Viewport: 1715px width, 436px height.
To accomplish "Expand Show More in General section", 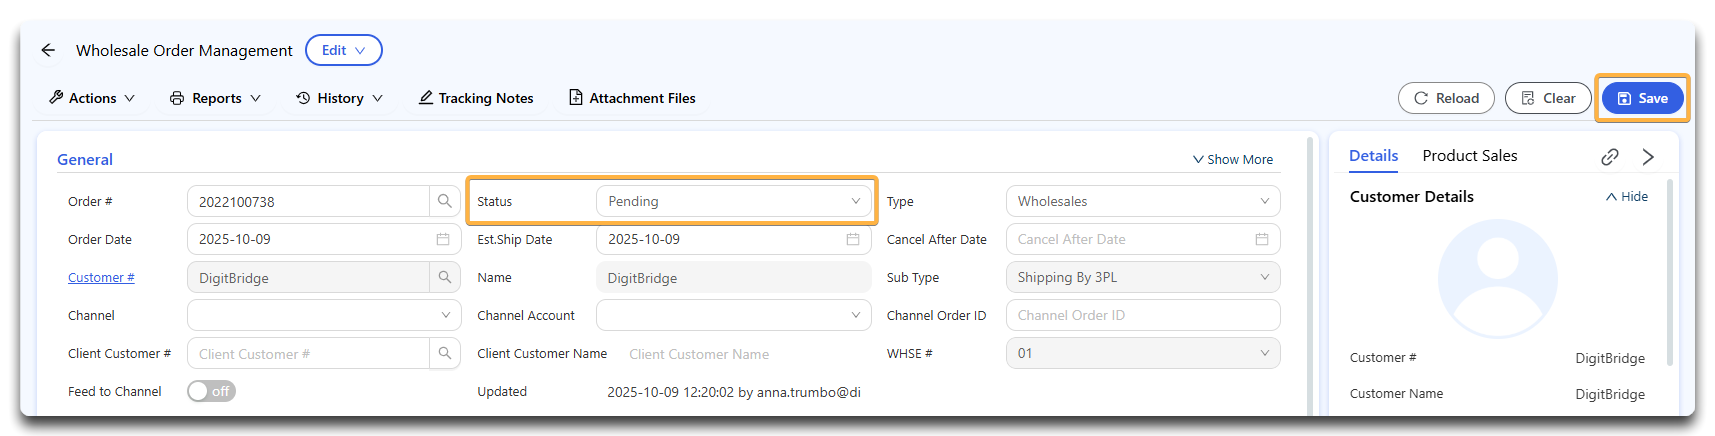I will point(1232,160).
